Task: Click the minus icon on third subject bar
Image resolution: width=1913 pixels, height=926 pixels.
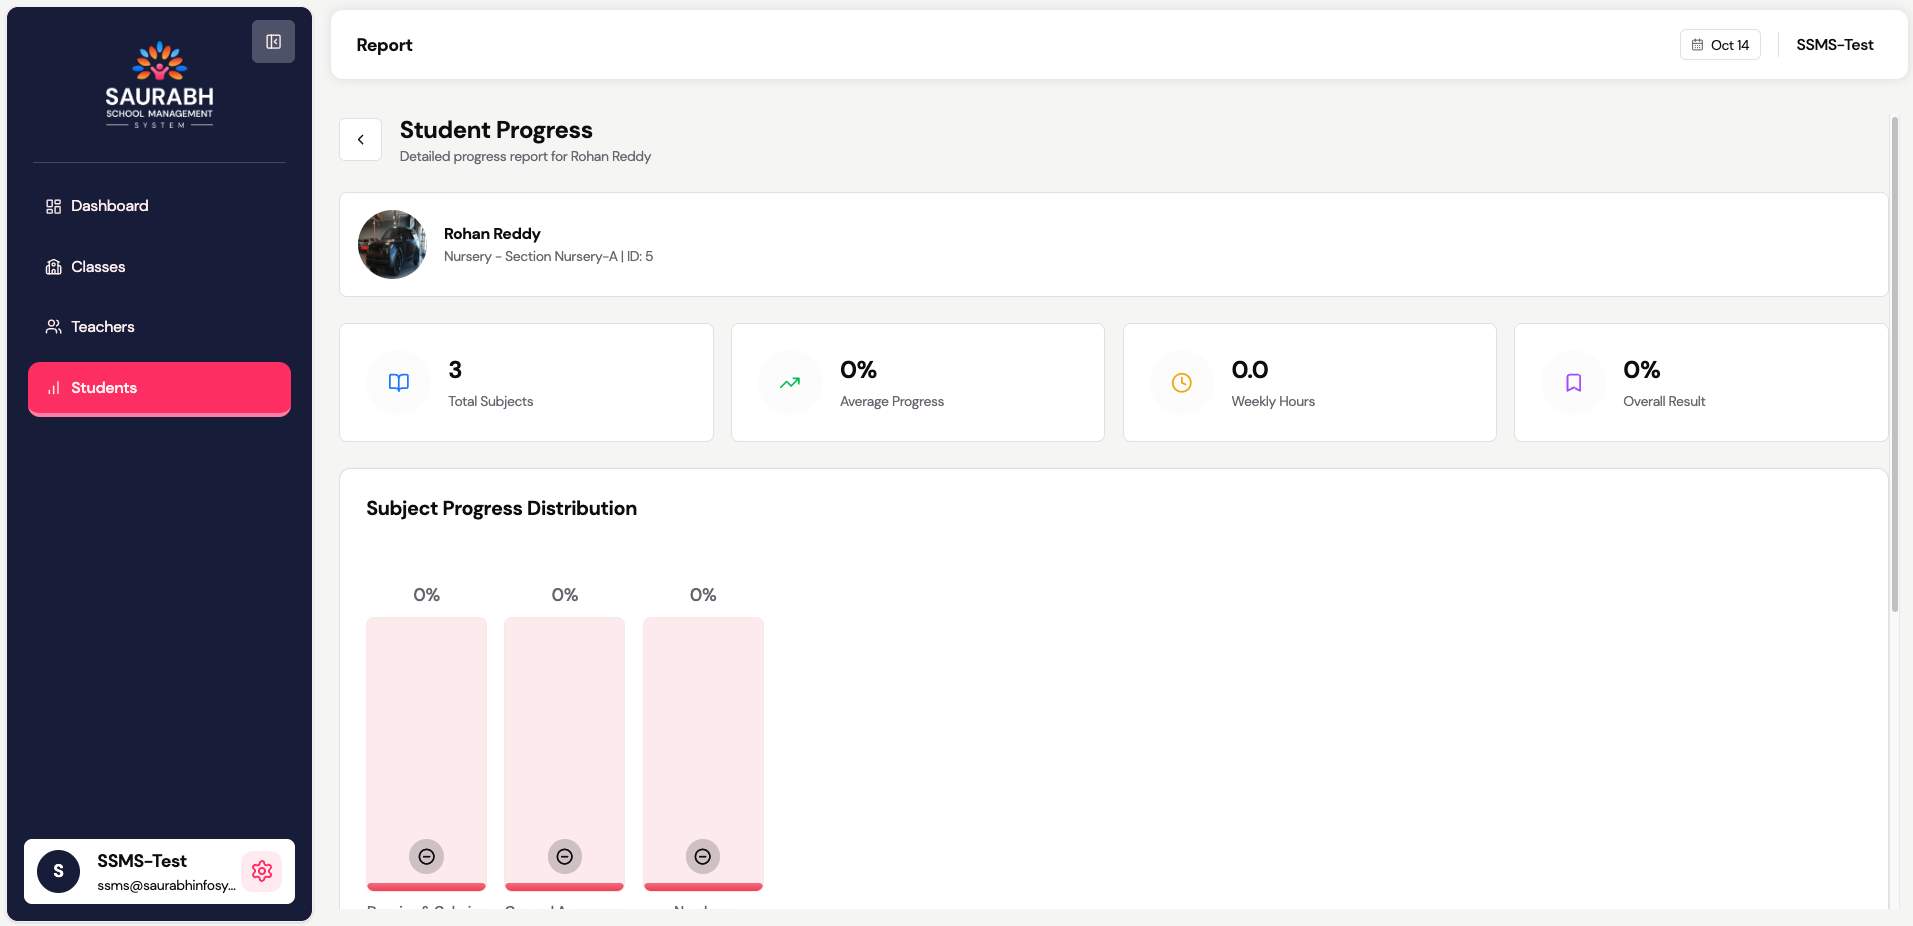Action: point(703,856)
